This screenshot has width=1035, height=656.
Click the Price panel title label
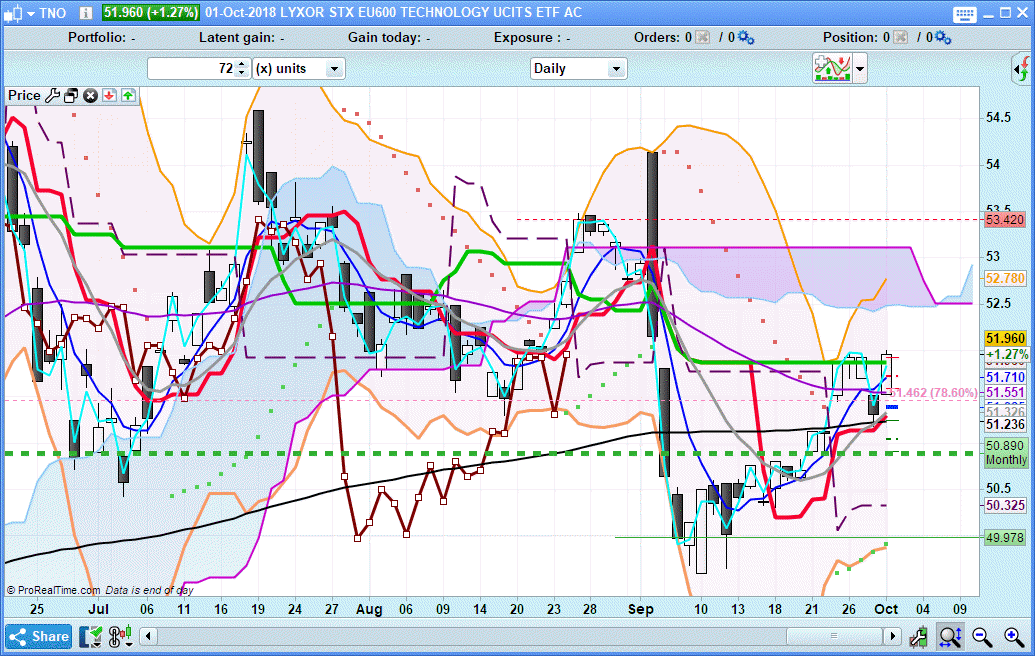pyautogui.click(x=24, y=95)
